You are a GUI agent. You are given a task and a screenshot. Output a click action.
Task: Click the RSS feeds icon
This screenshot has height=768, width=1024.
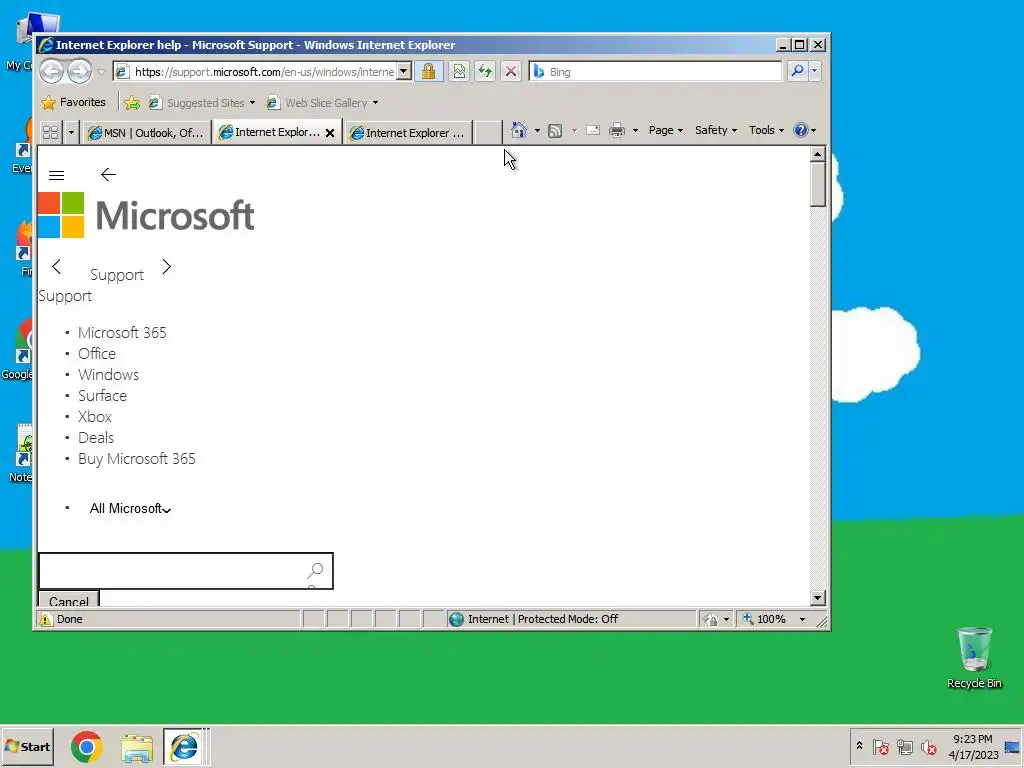tap(555, 131)
